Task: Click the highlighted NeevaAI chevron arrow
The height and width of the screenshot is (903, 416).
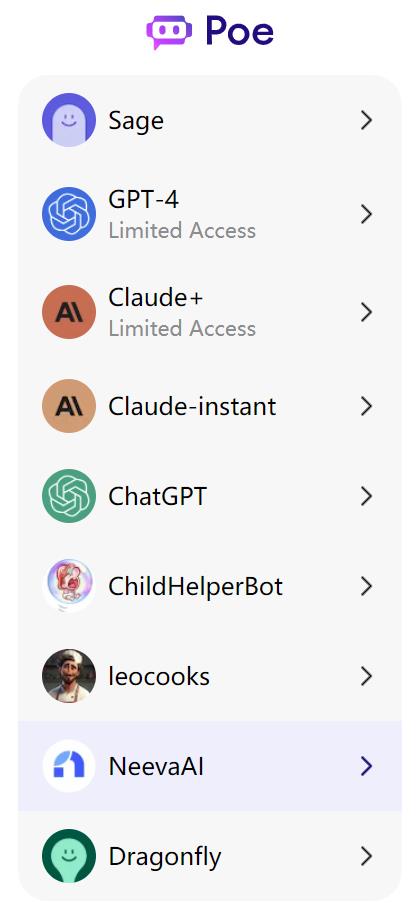Action: point(366,766)
